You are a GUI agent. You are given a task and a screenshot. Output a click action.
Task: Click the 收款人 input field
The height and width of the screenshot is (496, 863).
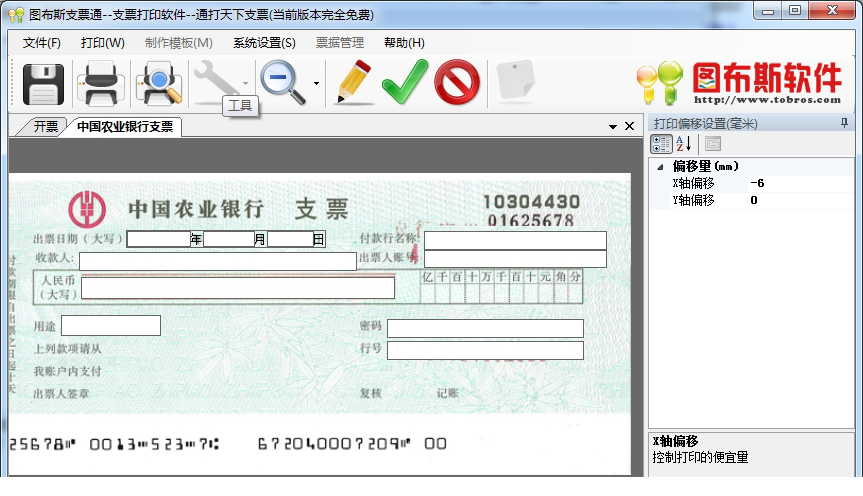click(x=218, y=261)
